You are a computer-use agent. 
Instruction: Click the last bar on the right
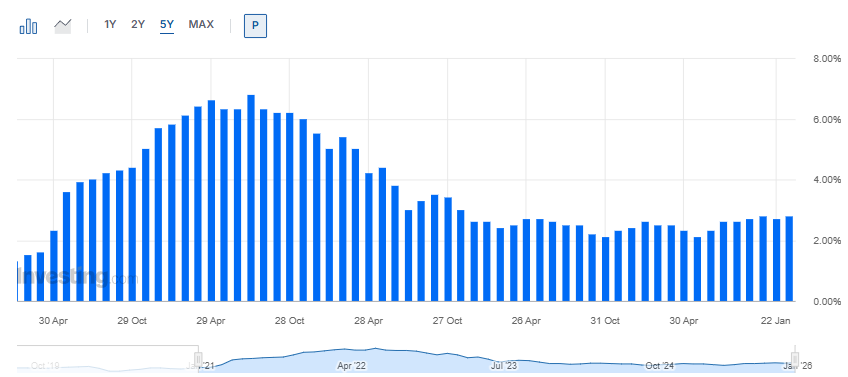(x=789, y=259)
